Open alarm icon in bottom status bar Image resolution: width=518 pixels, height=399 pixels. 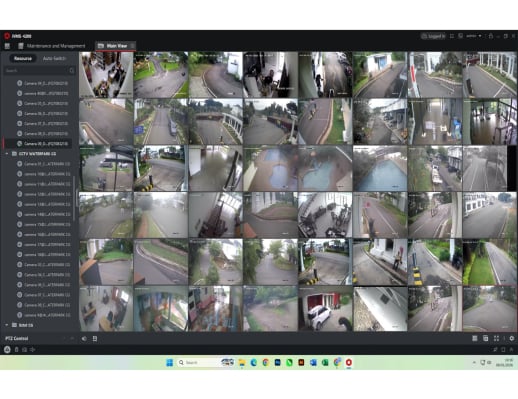pos(7,350)
